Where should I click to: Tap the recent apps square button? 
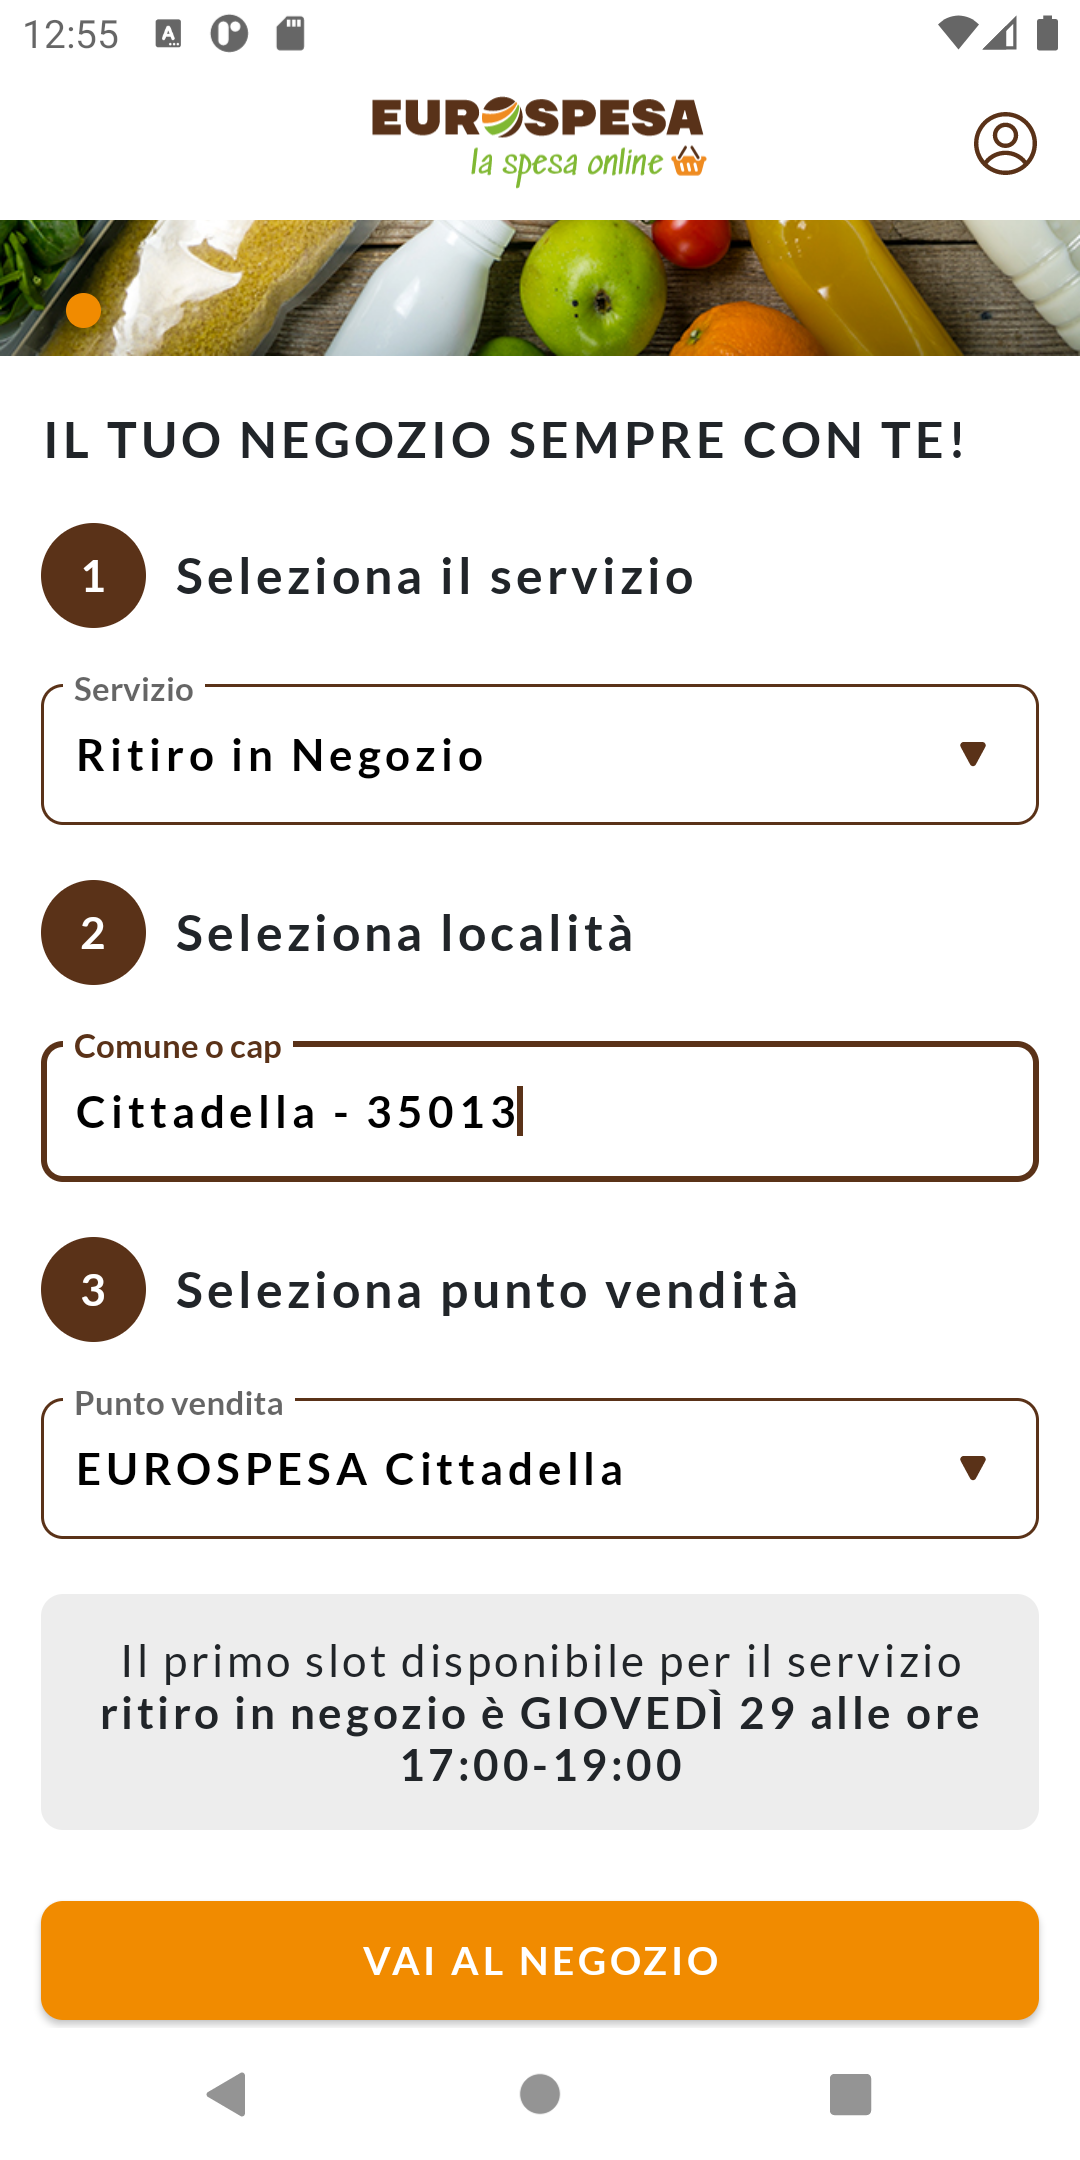[850, 2094]
